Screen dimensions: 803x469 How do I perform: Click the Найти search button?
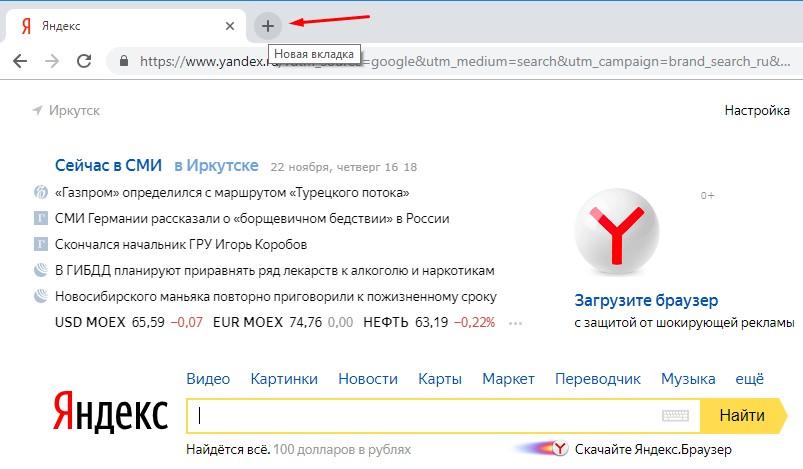[743, 416]
